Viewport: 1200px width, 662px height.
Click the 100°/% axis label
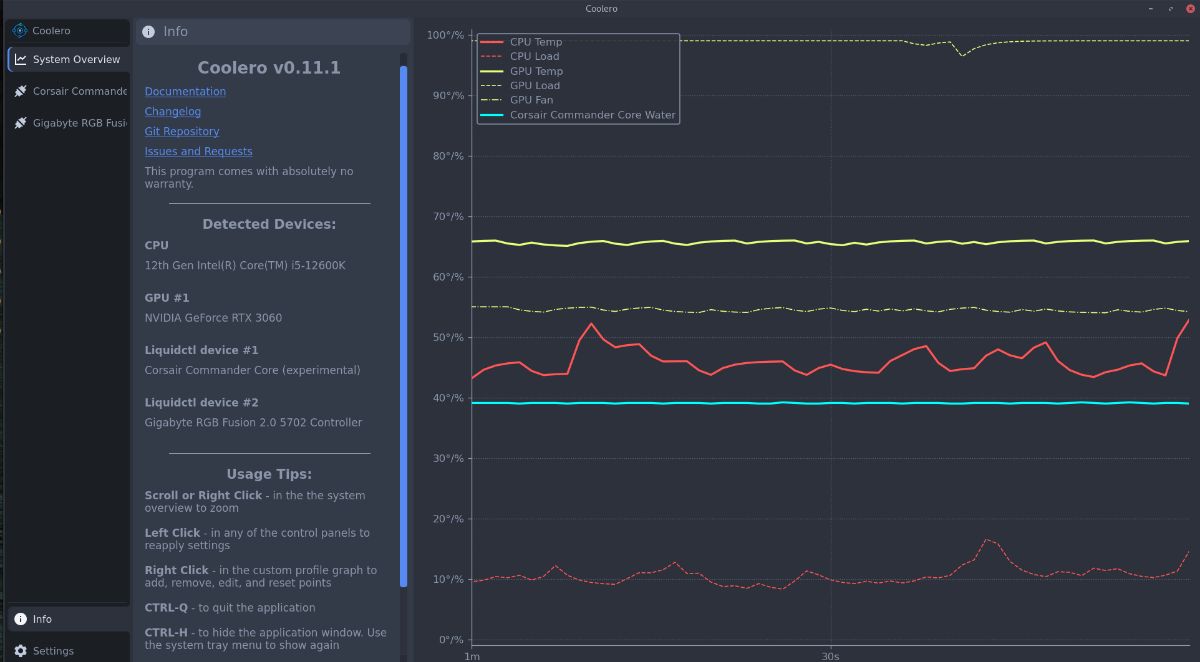click(x=444, y=35)
